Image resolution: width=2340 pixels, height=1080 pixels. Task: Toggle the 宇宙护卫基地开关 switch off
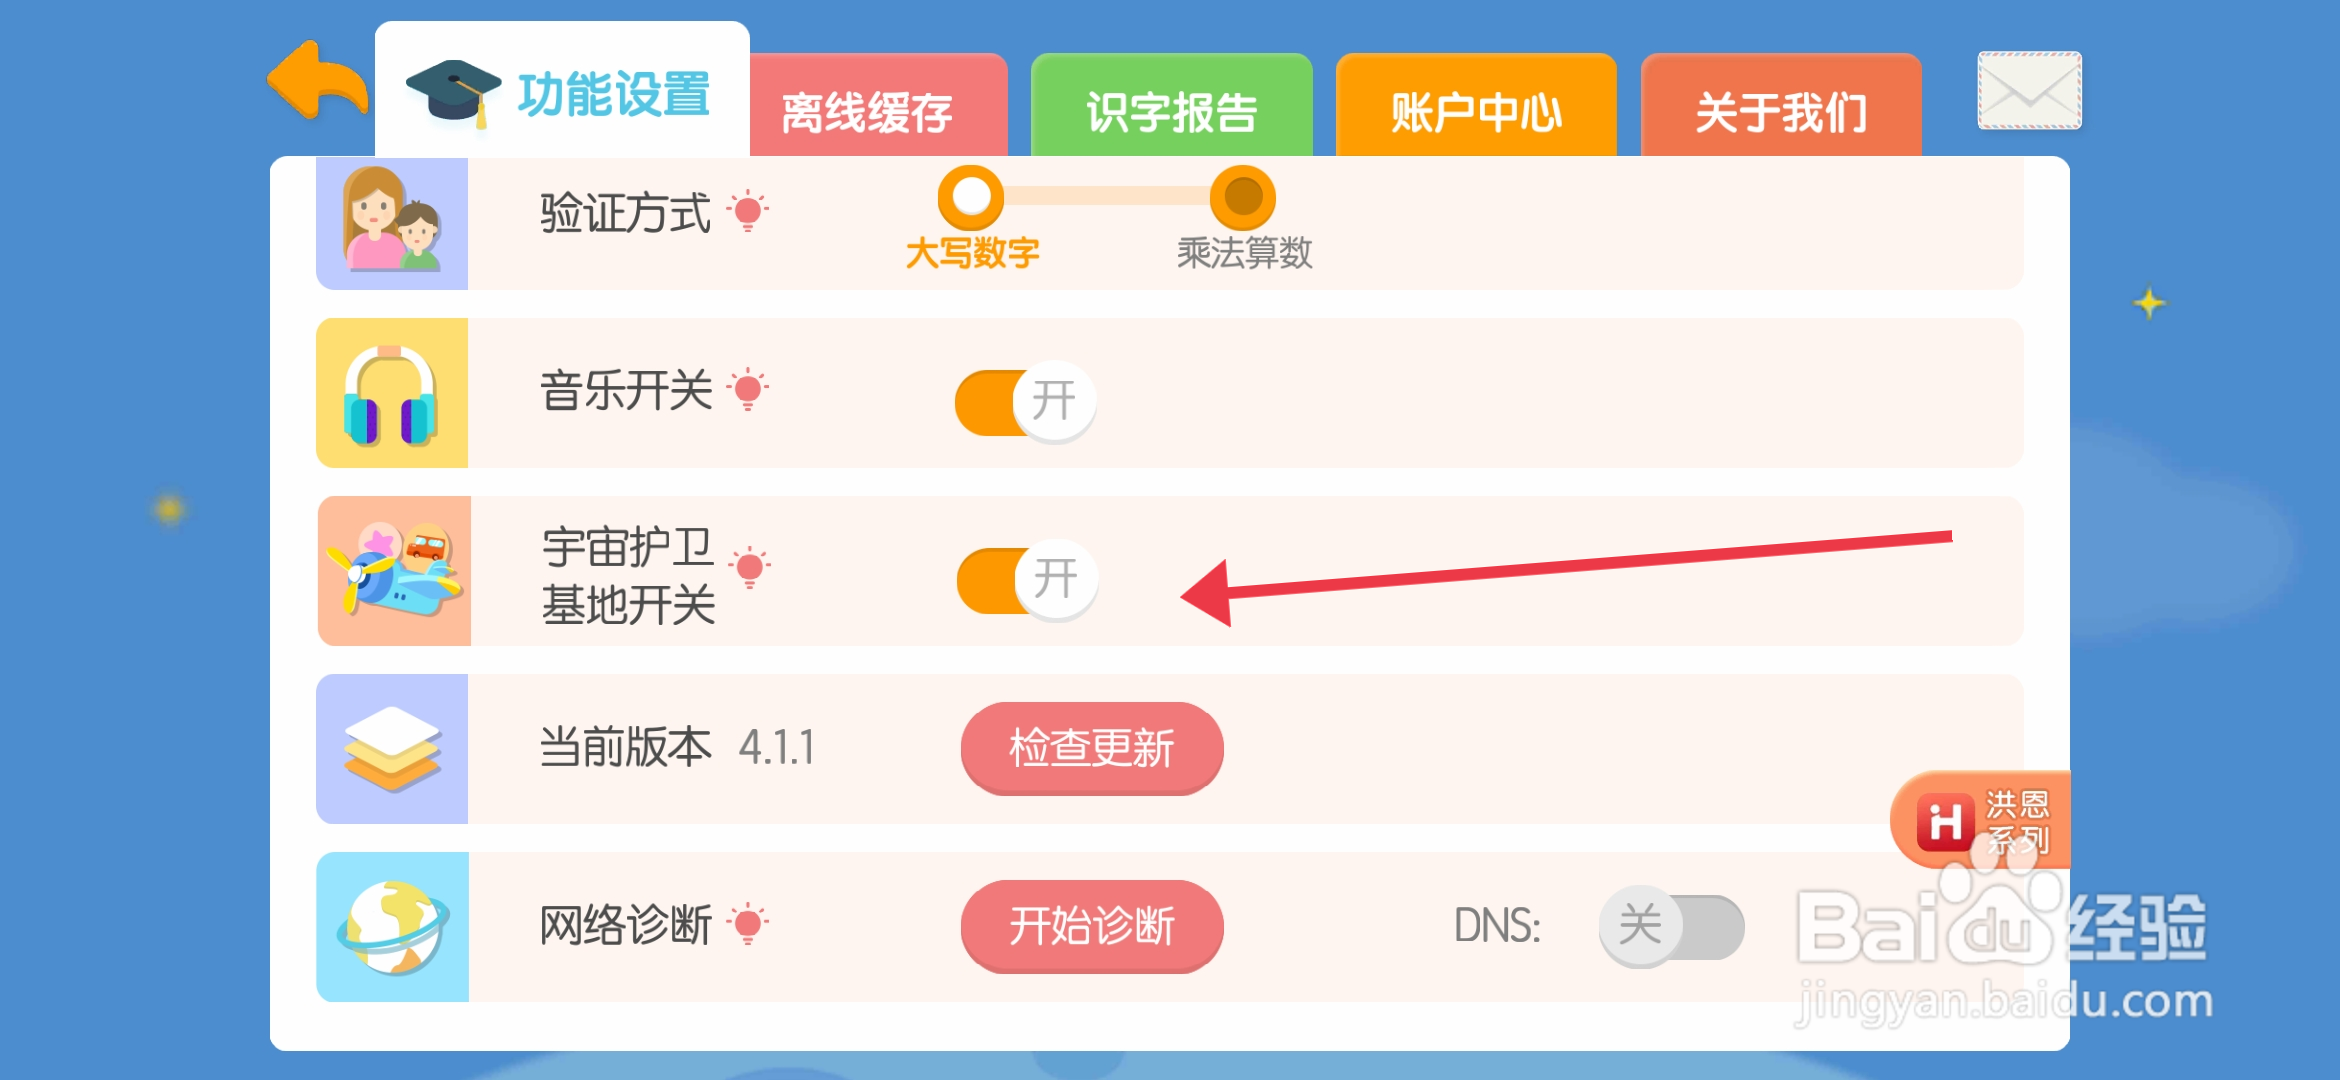(x=1030, y=582)
